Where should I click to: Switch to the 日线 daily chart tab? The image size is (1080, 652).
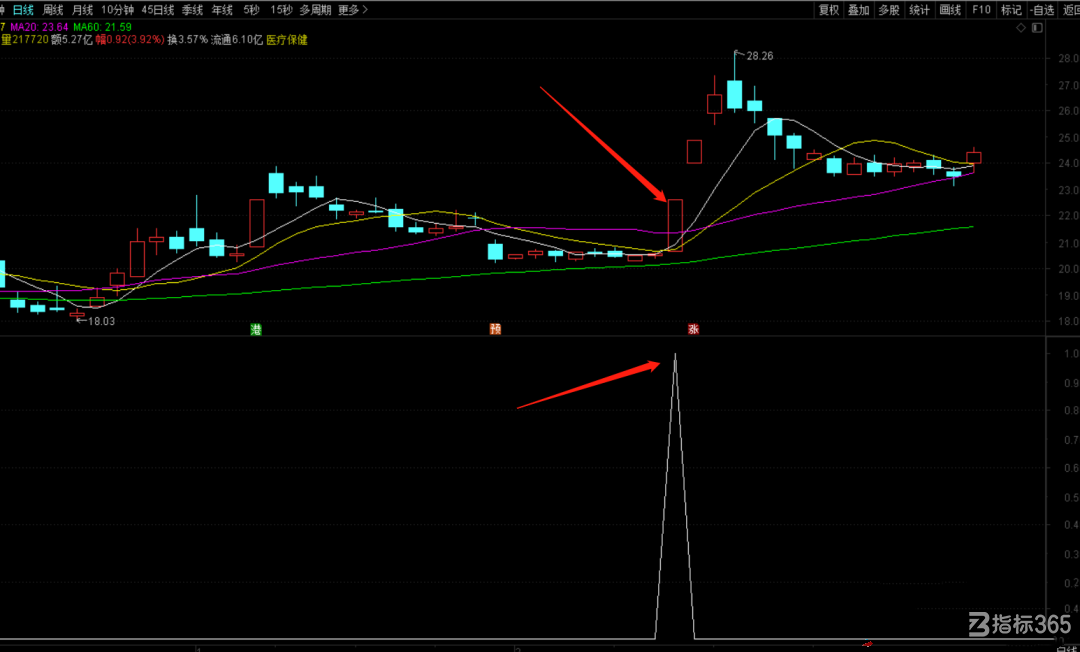23,10
